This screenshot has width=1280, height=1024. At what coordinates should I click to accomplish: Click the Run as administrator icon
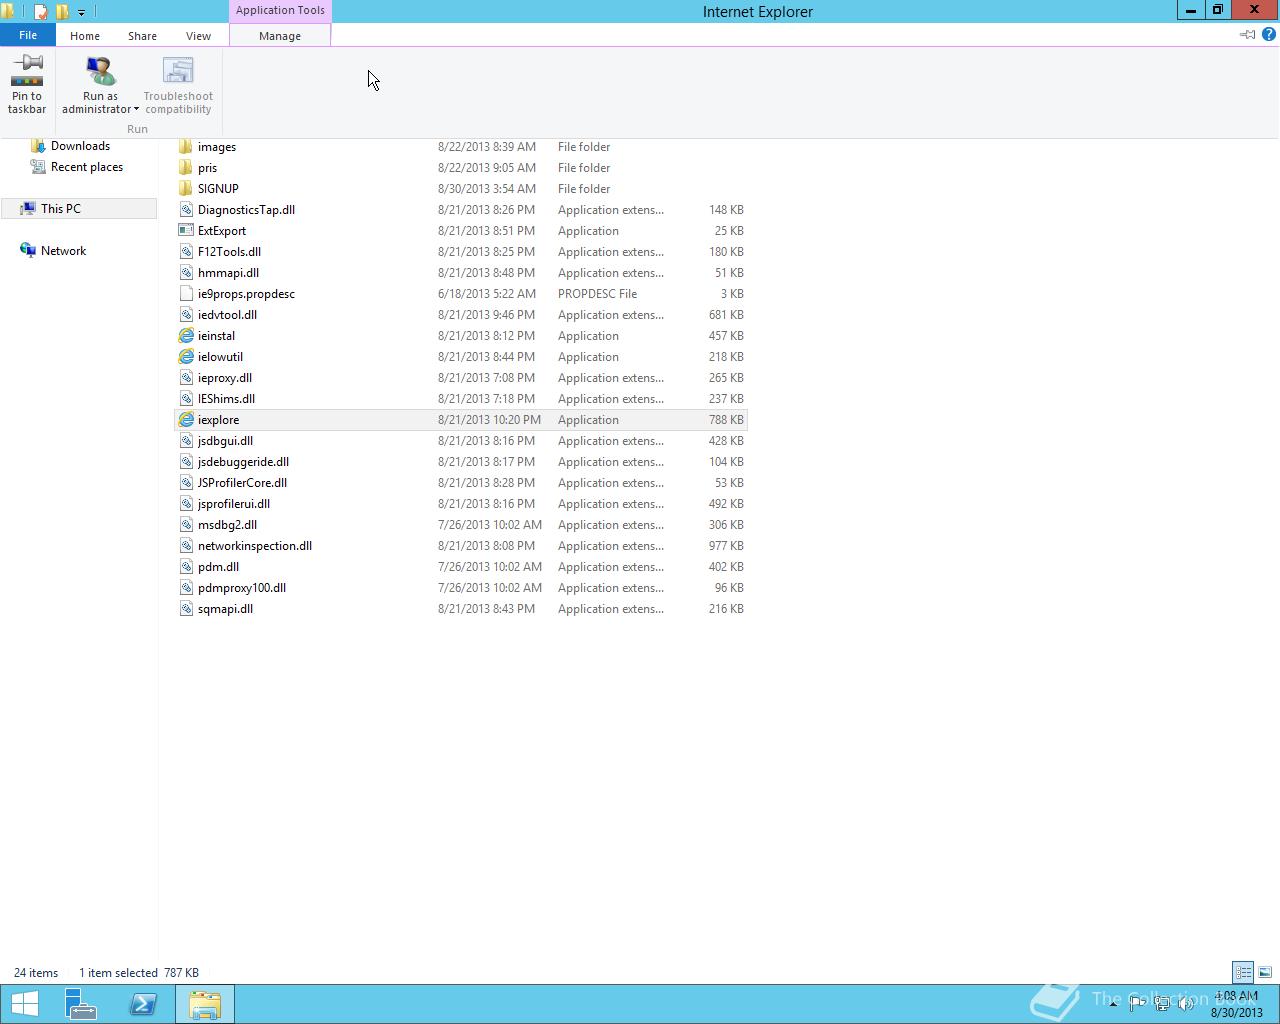point(100,72)
